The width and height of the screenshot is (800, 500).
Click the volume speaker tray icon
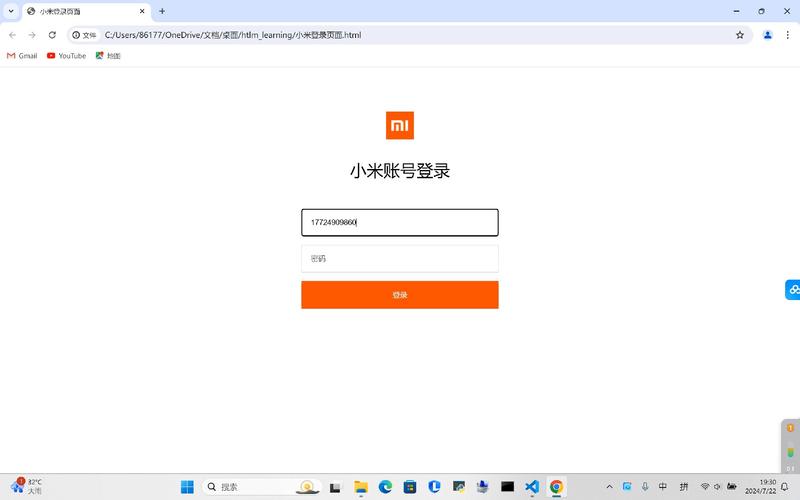717,487
